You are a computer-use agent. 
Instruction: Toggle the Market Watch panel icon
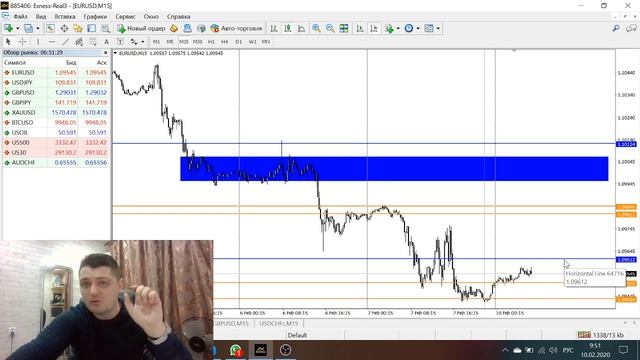[50, 28]
